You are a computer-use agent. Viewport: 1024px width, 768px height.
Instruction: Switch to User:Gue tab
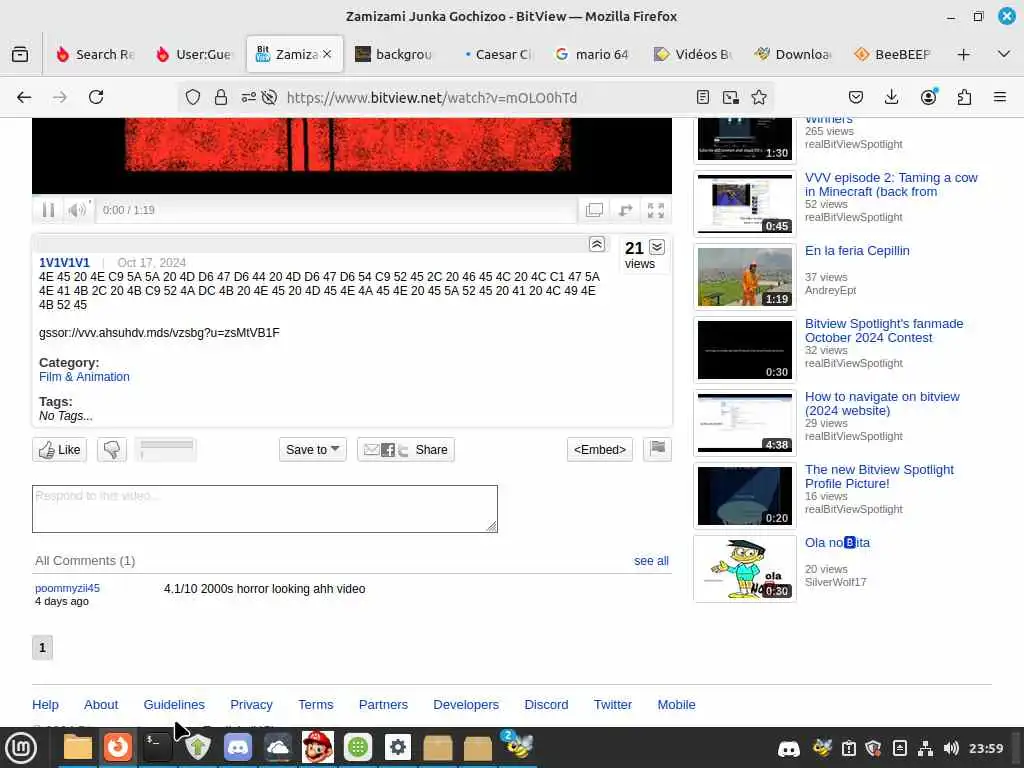coord(194,54)
